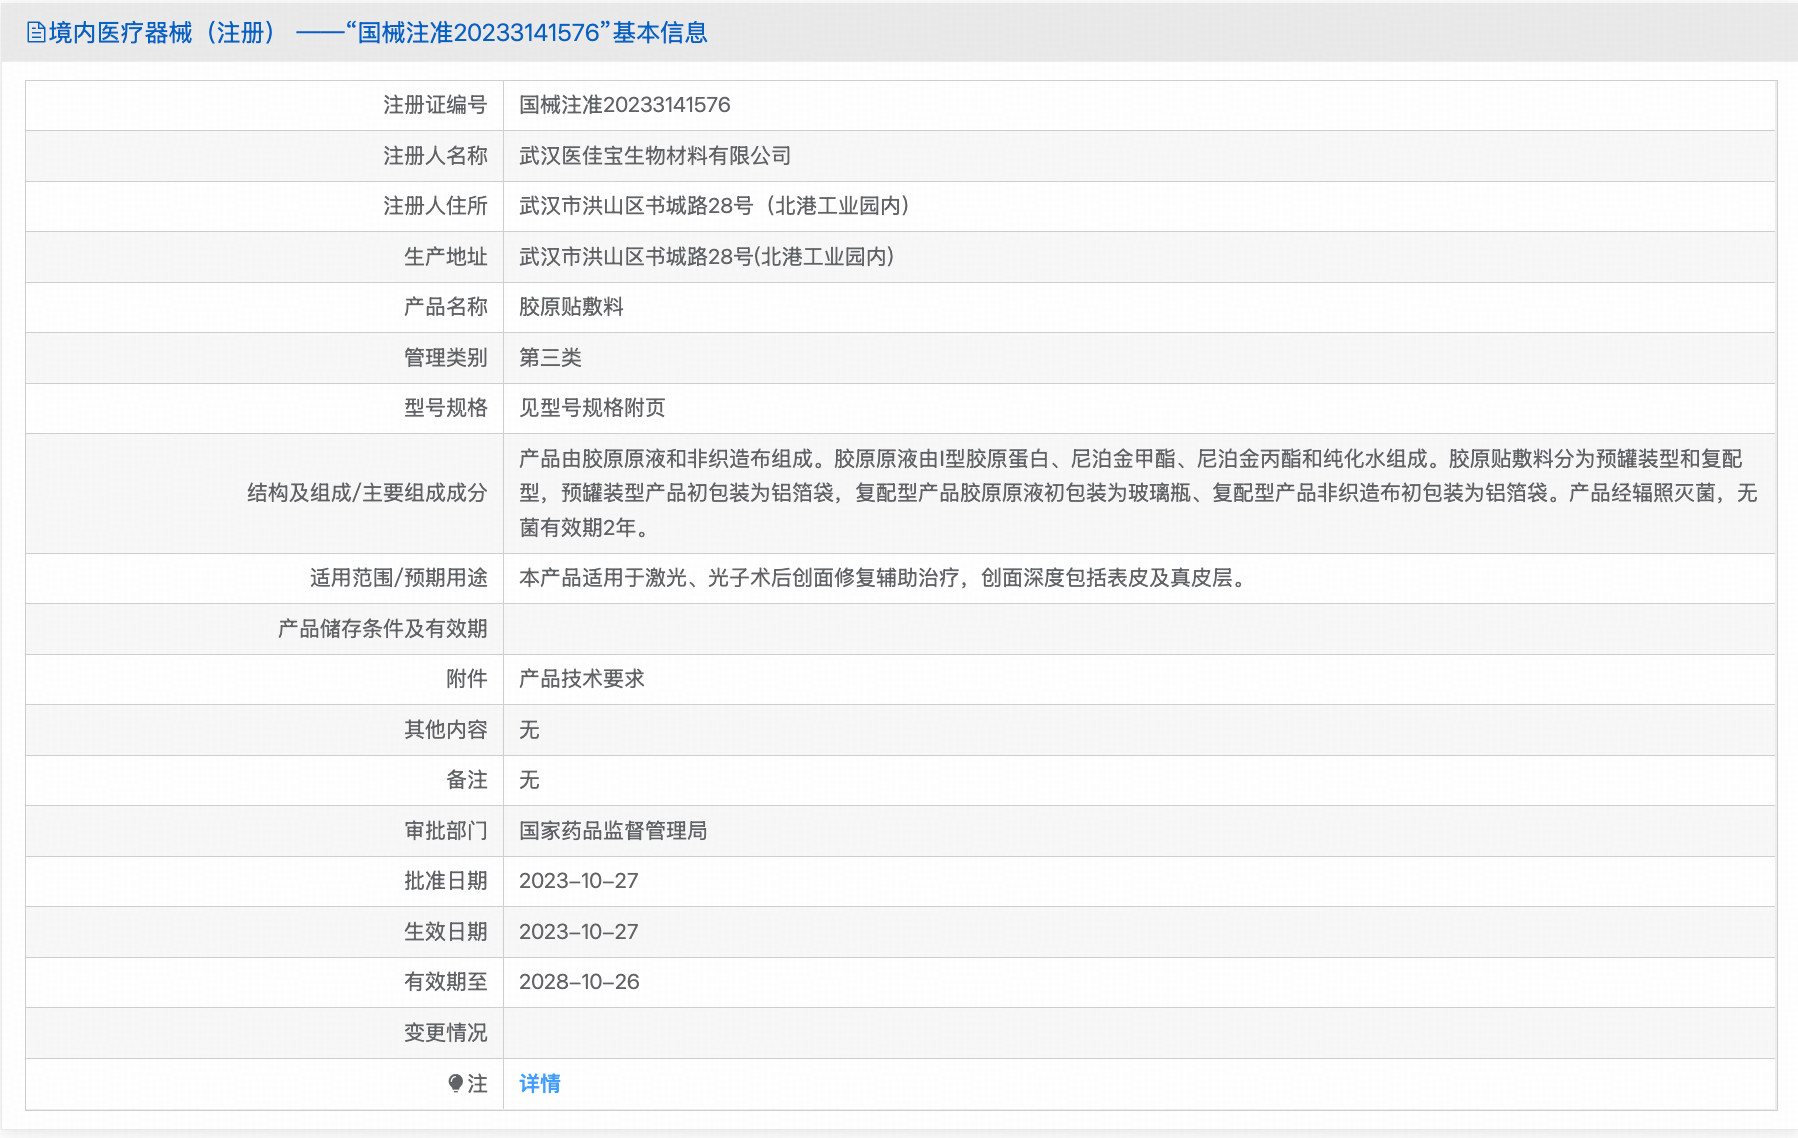Click the 审批部门 value 国家药品监督管理局

point(611,830)
